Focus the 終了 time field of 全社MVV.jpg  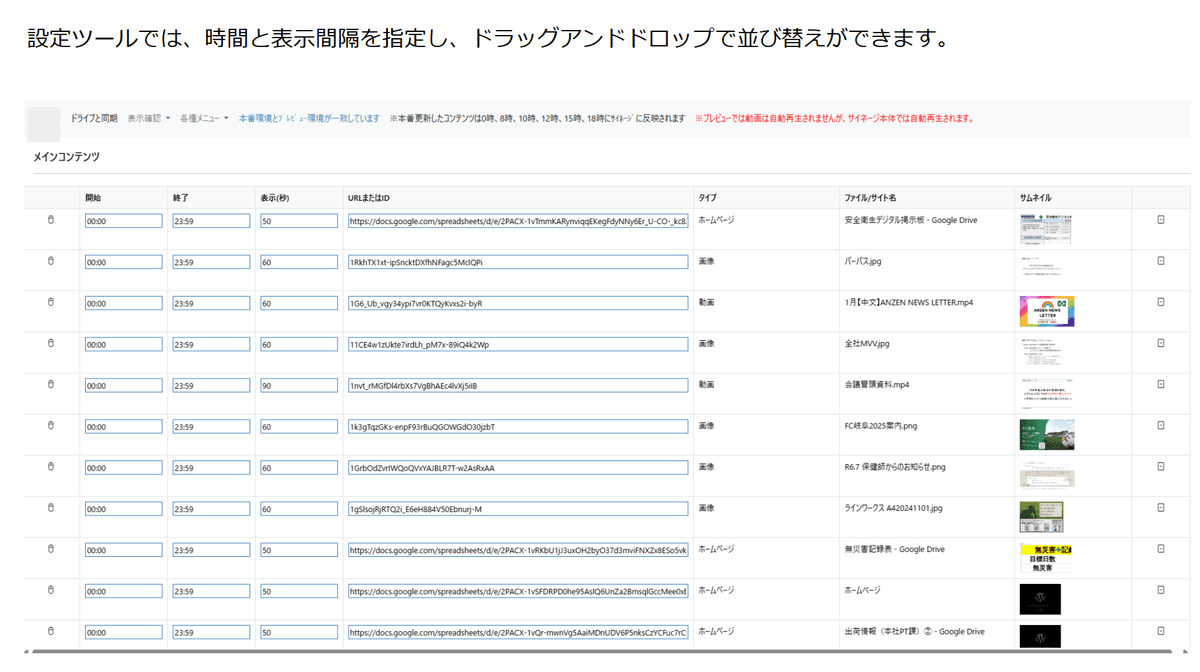[x=211, y=344]
